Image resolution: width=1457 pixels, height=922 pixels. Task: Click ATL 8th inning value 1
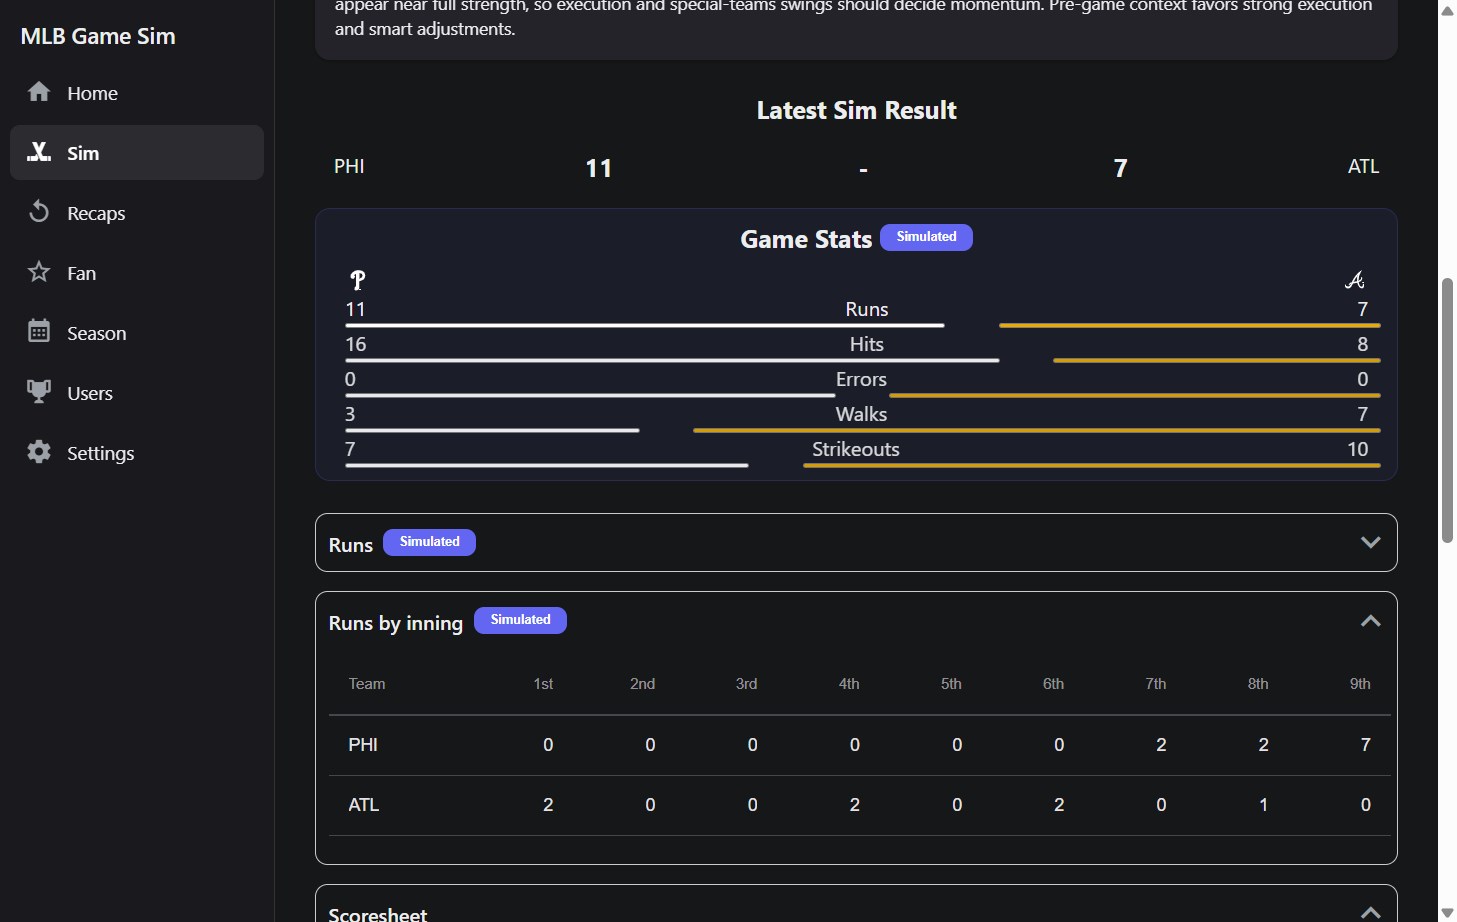pyautogui.click(x=1263, y=805)
